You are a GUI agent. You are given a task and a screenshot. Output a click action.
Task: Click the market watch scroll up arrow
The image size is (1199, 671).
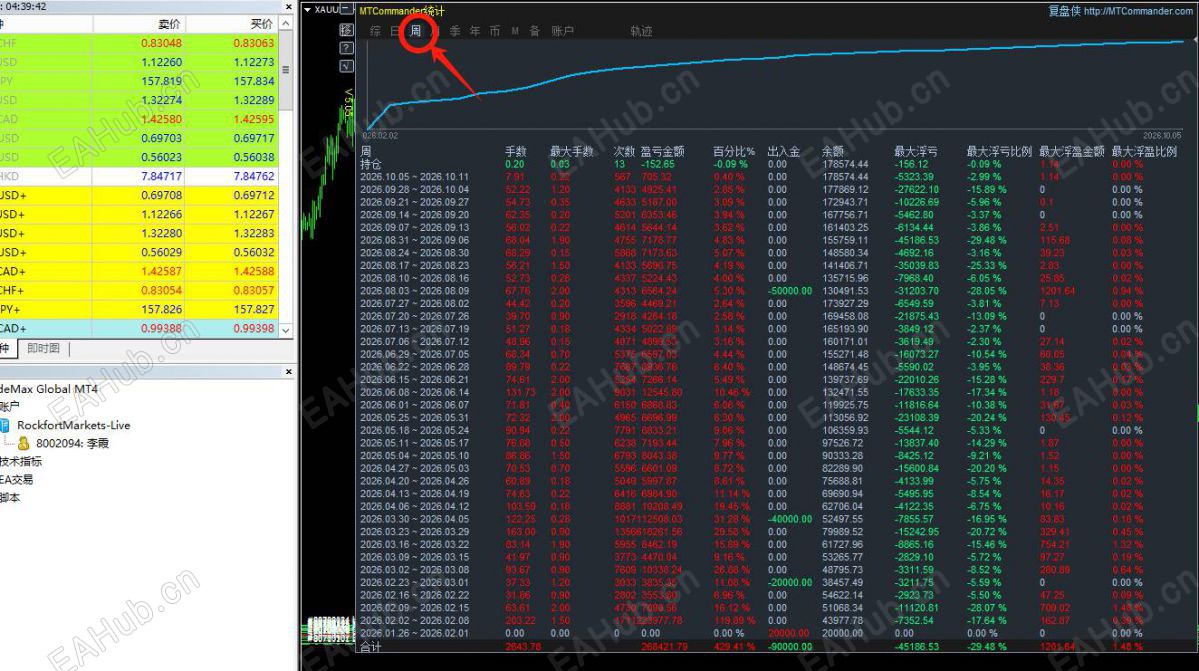click(285, 24)
